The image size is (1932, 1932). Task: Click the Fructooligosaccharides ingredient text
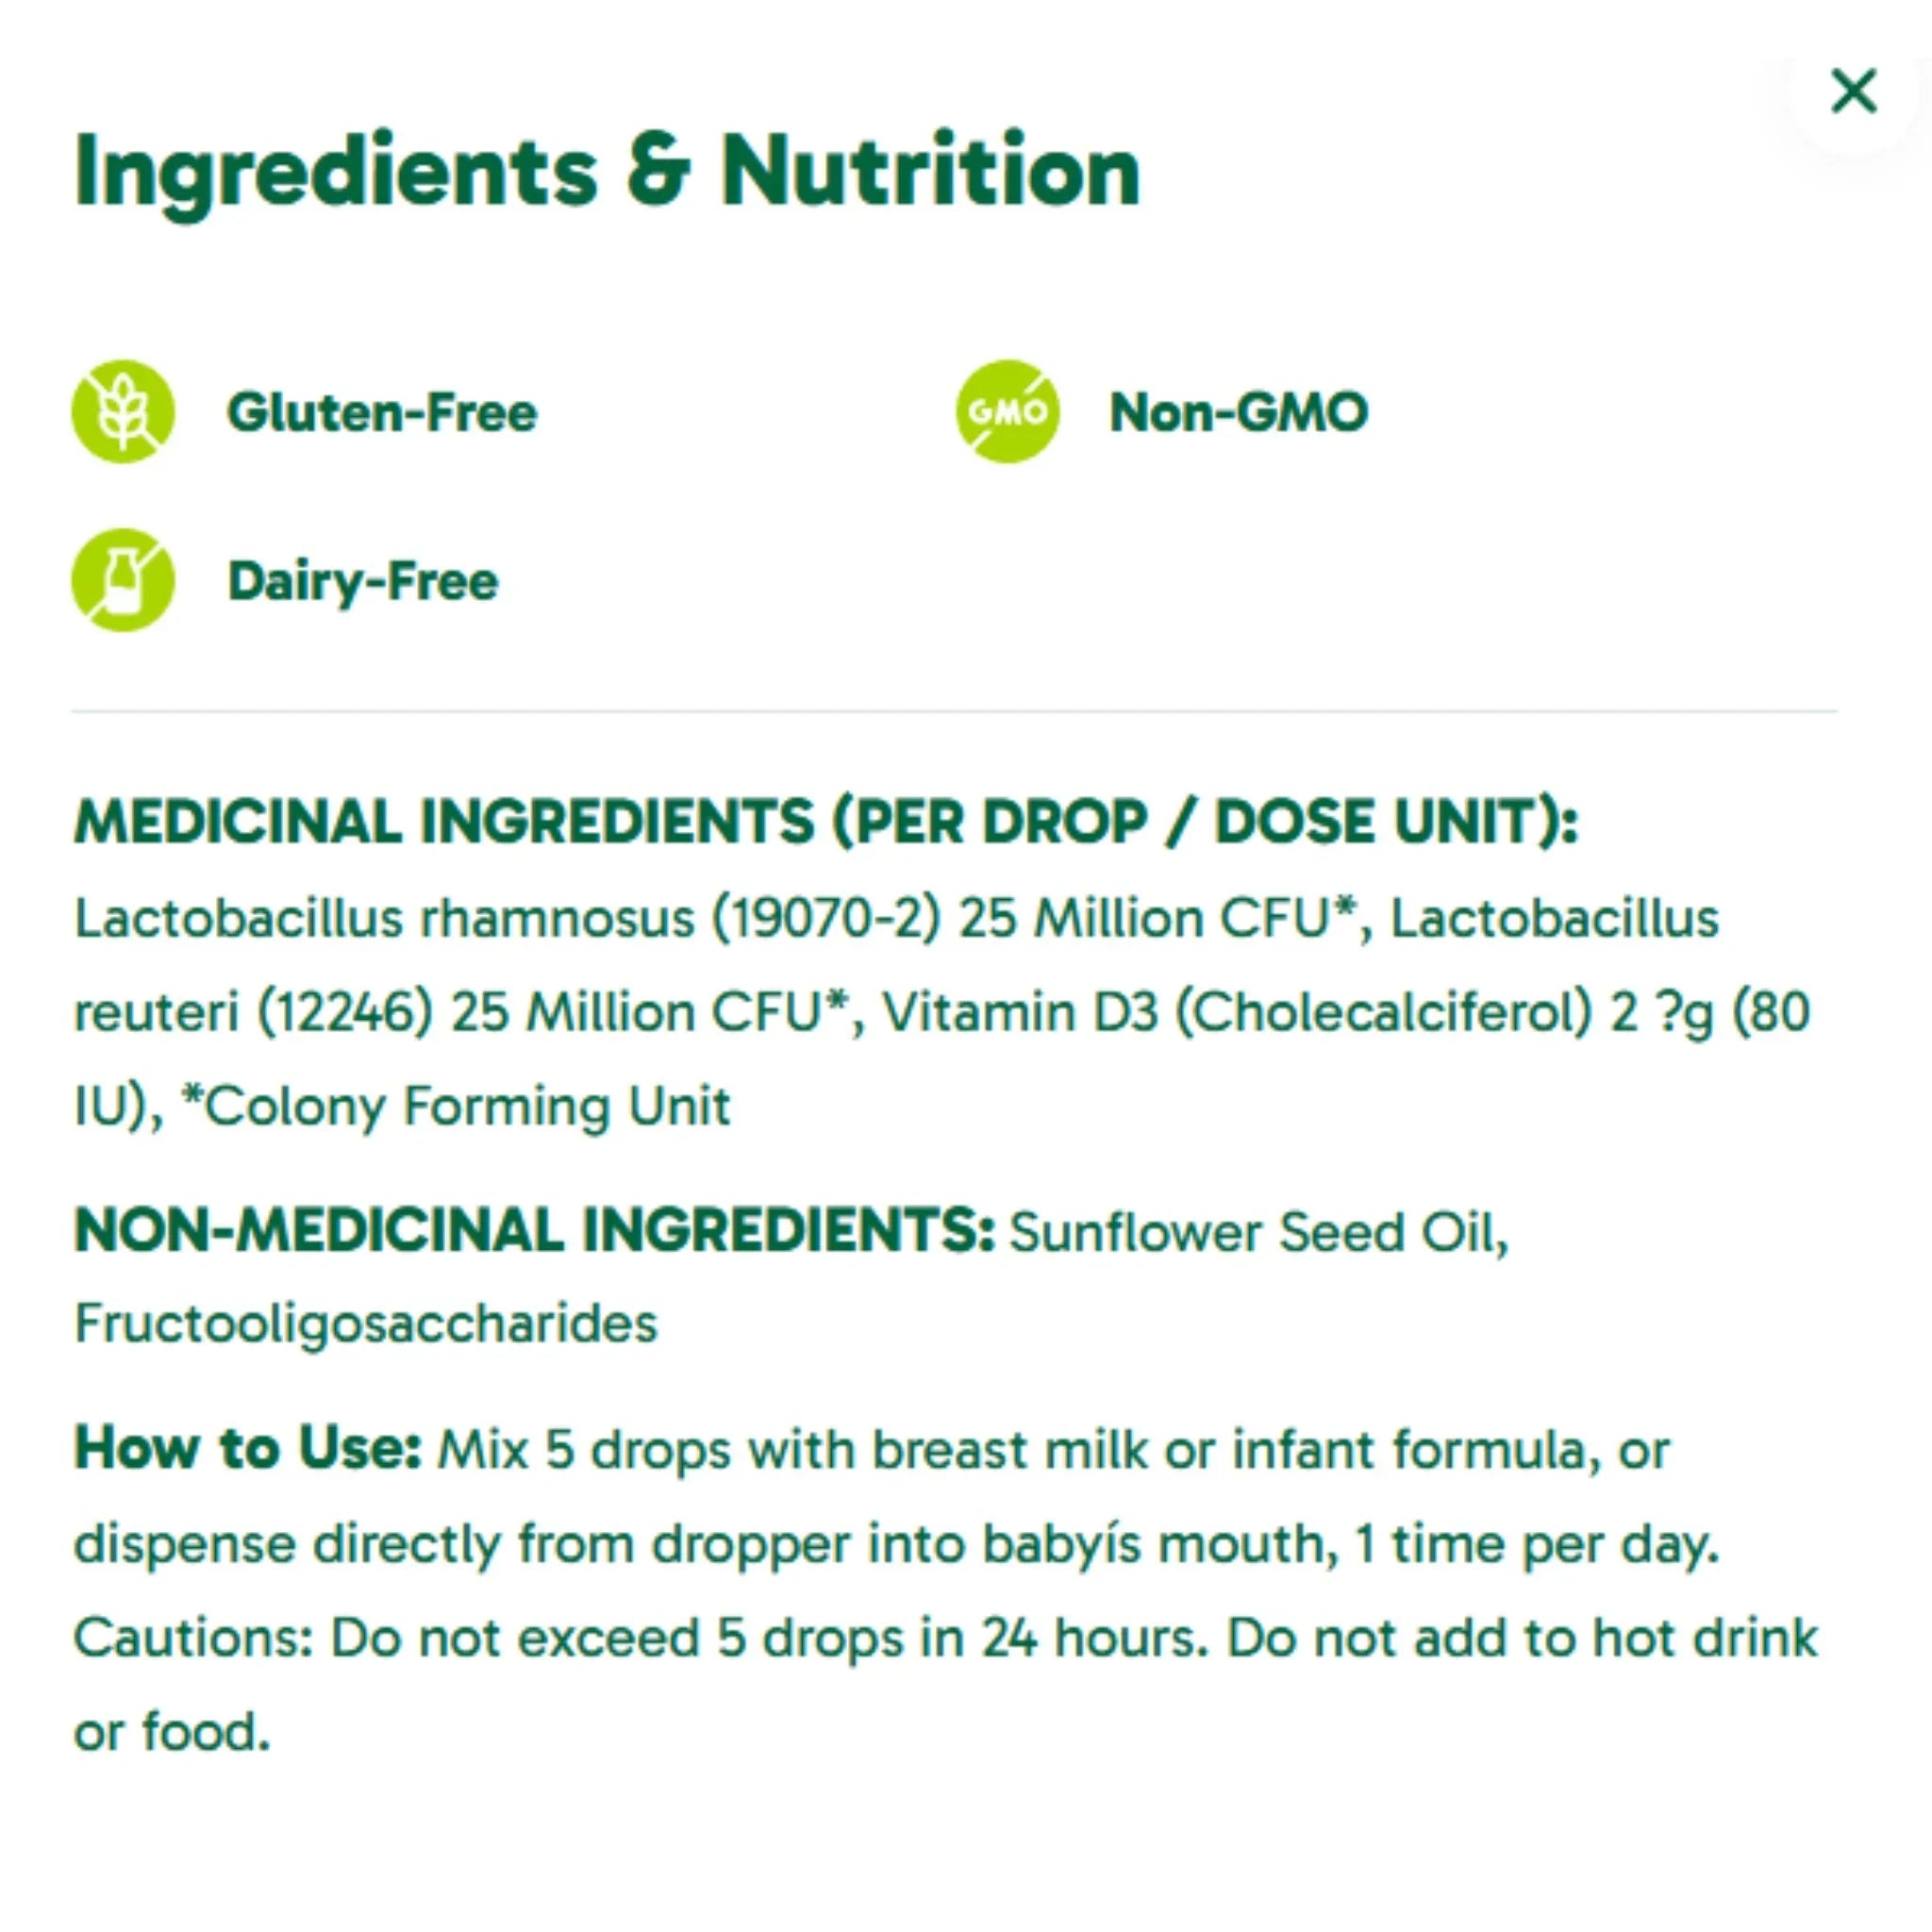click(366, 1324)
